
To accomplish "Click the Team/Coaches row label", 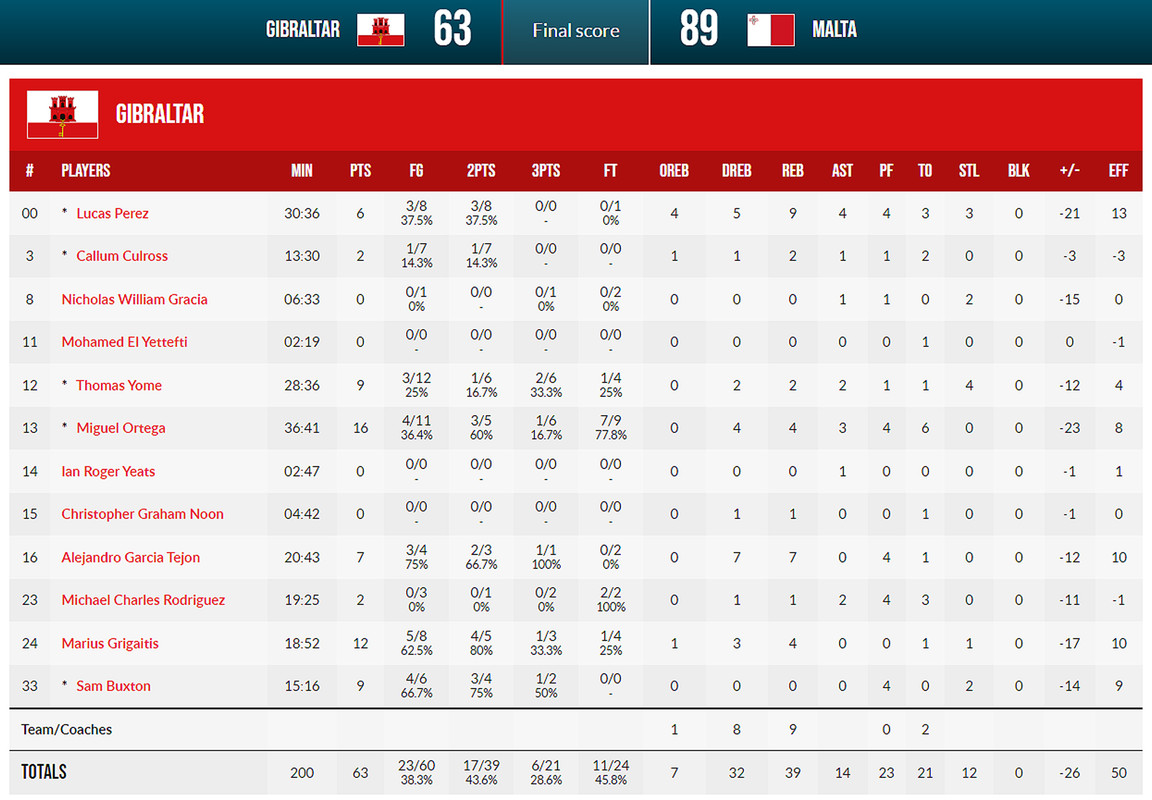I will [x=66, y=729].
